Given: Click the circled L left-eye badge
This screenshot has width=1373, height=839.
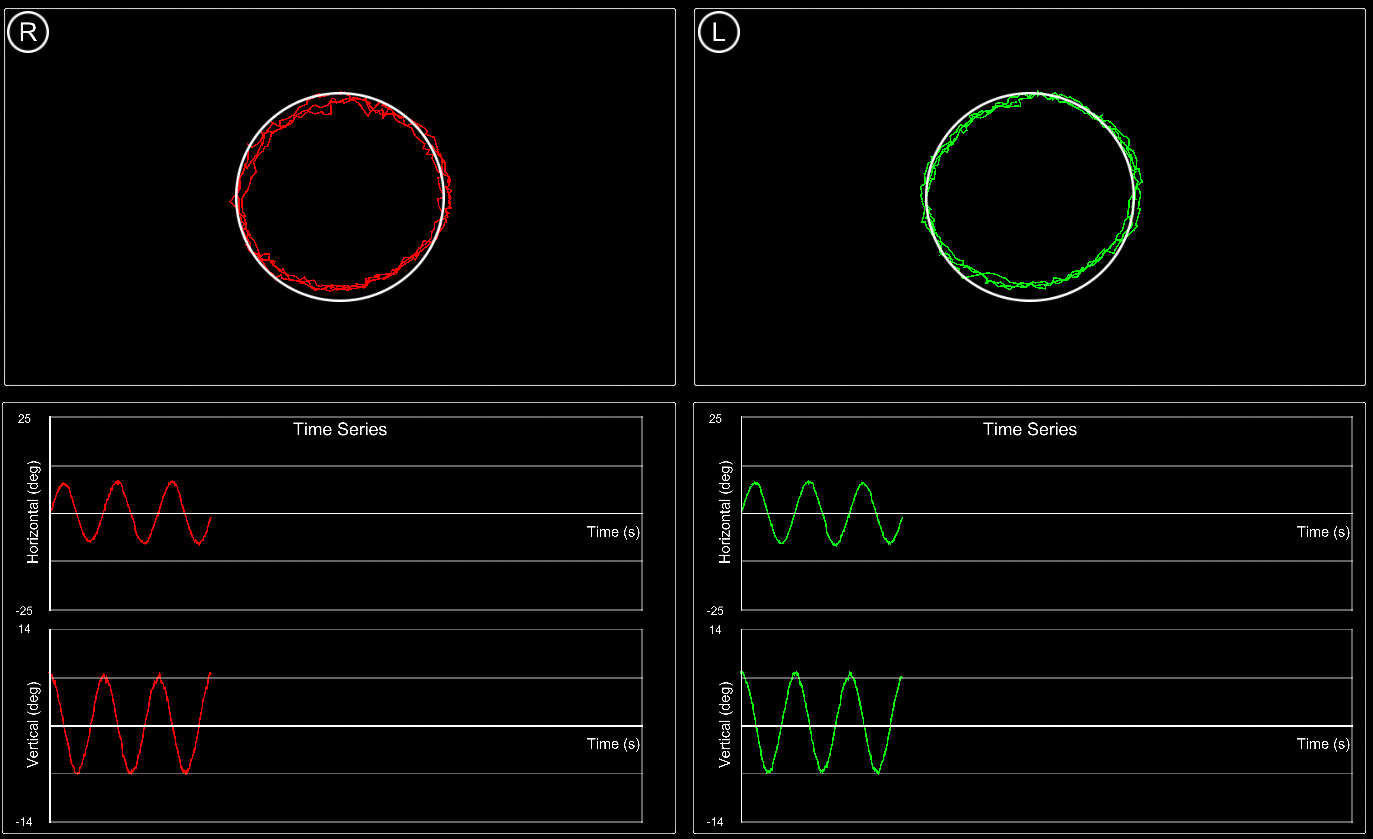Looking at the screenshot, I should point(718,33).
